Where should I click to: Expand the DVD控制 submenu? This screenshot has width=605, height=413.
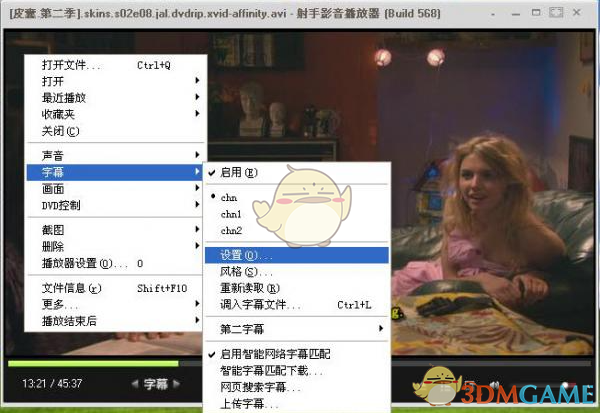pyautogui.click(x=115, y=205)
